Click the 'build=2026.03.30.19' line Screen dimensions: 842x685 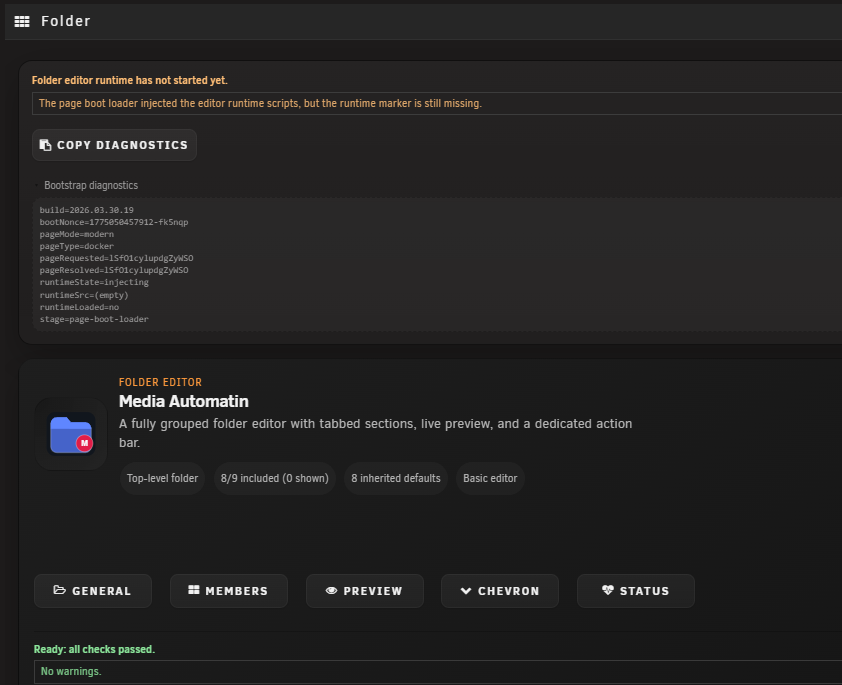[x=86, y=210]
